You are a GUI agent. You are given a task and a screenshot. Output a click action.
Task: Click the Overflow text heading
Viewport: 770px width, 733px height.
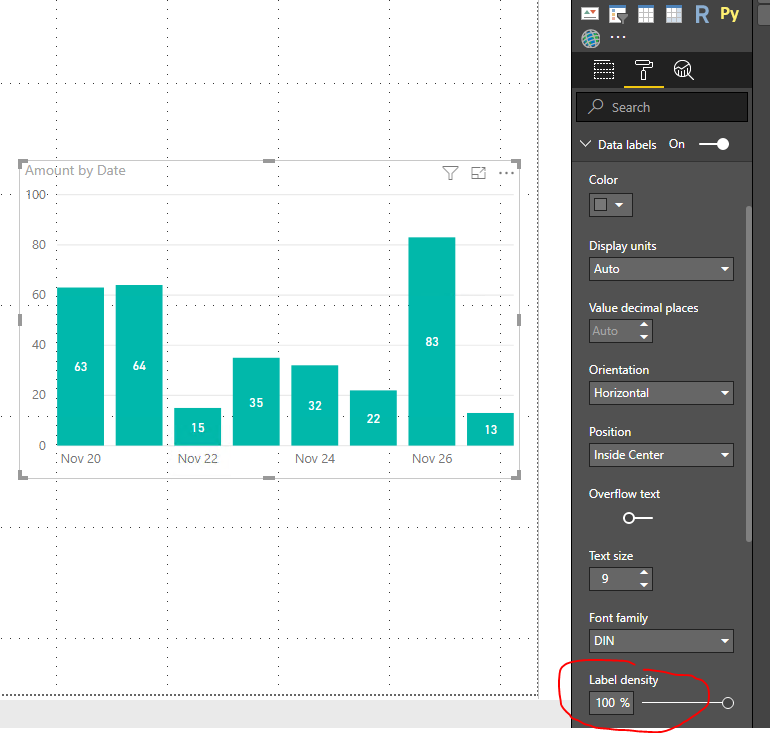[624, 493]
